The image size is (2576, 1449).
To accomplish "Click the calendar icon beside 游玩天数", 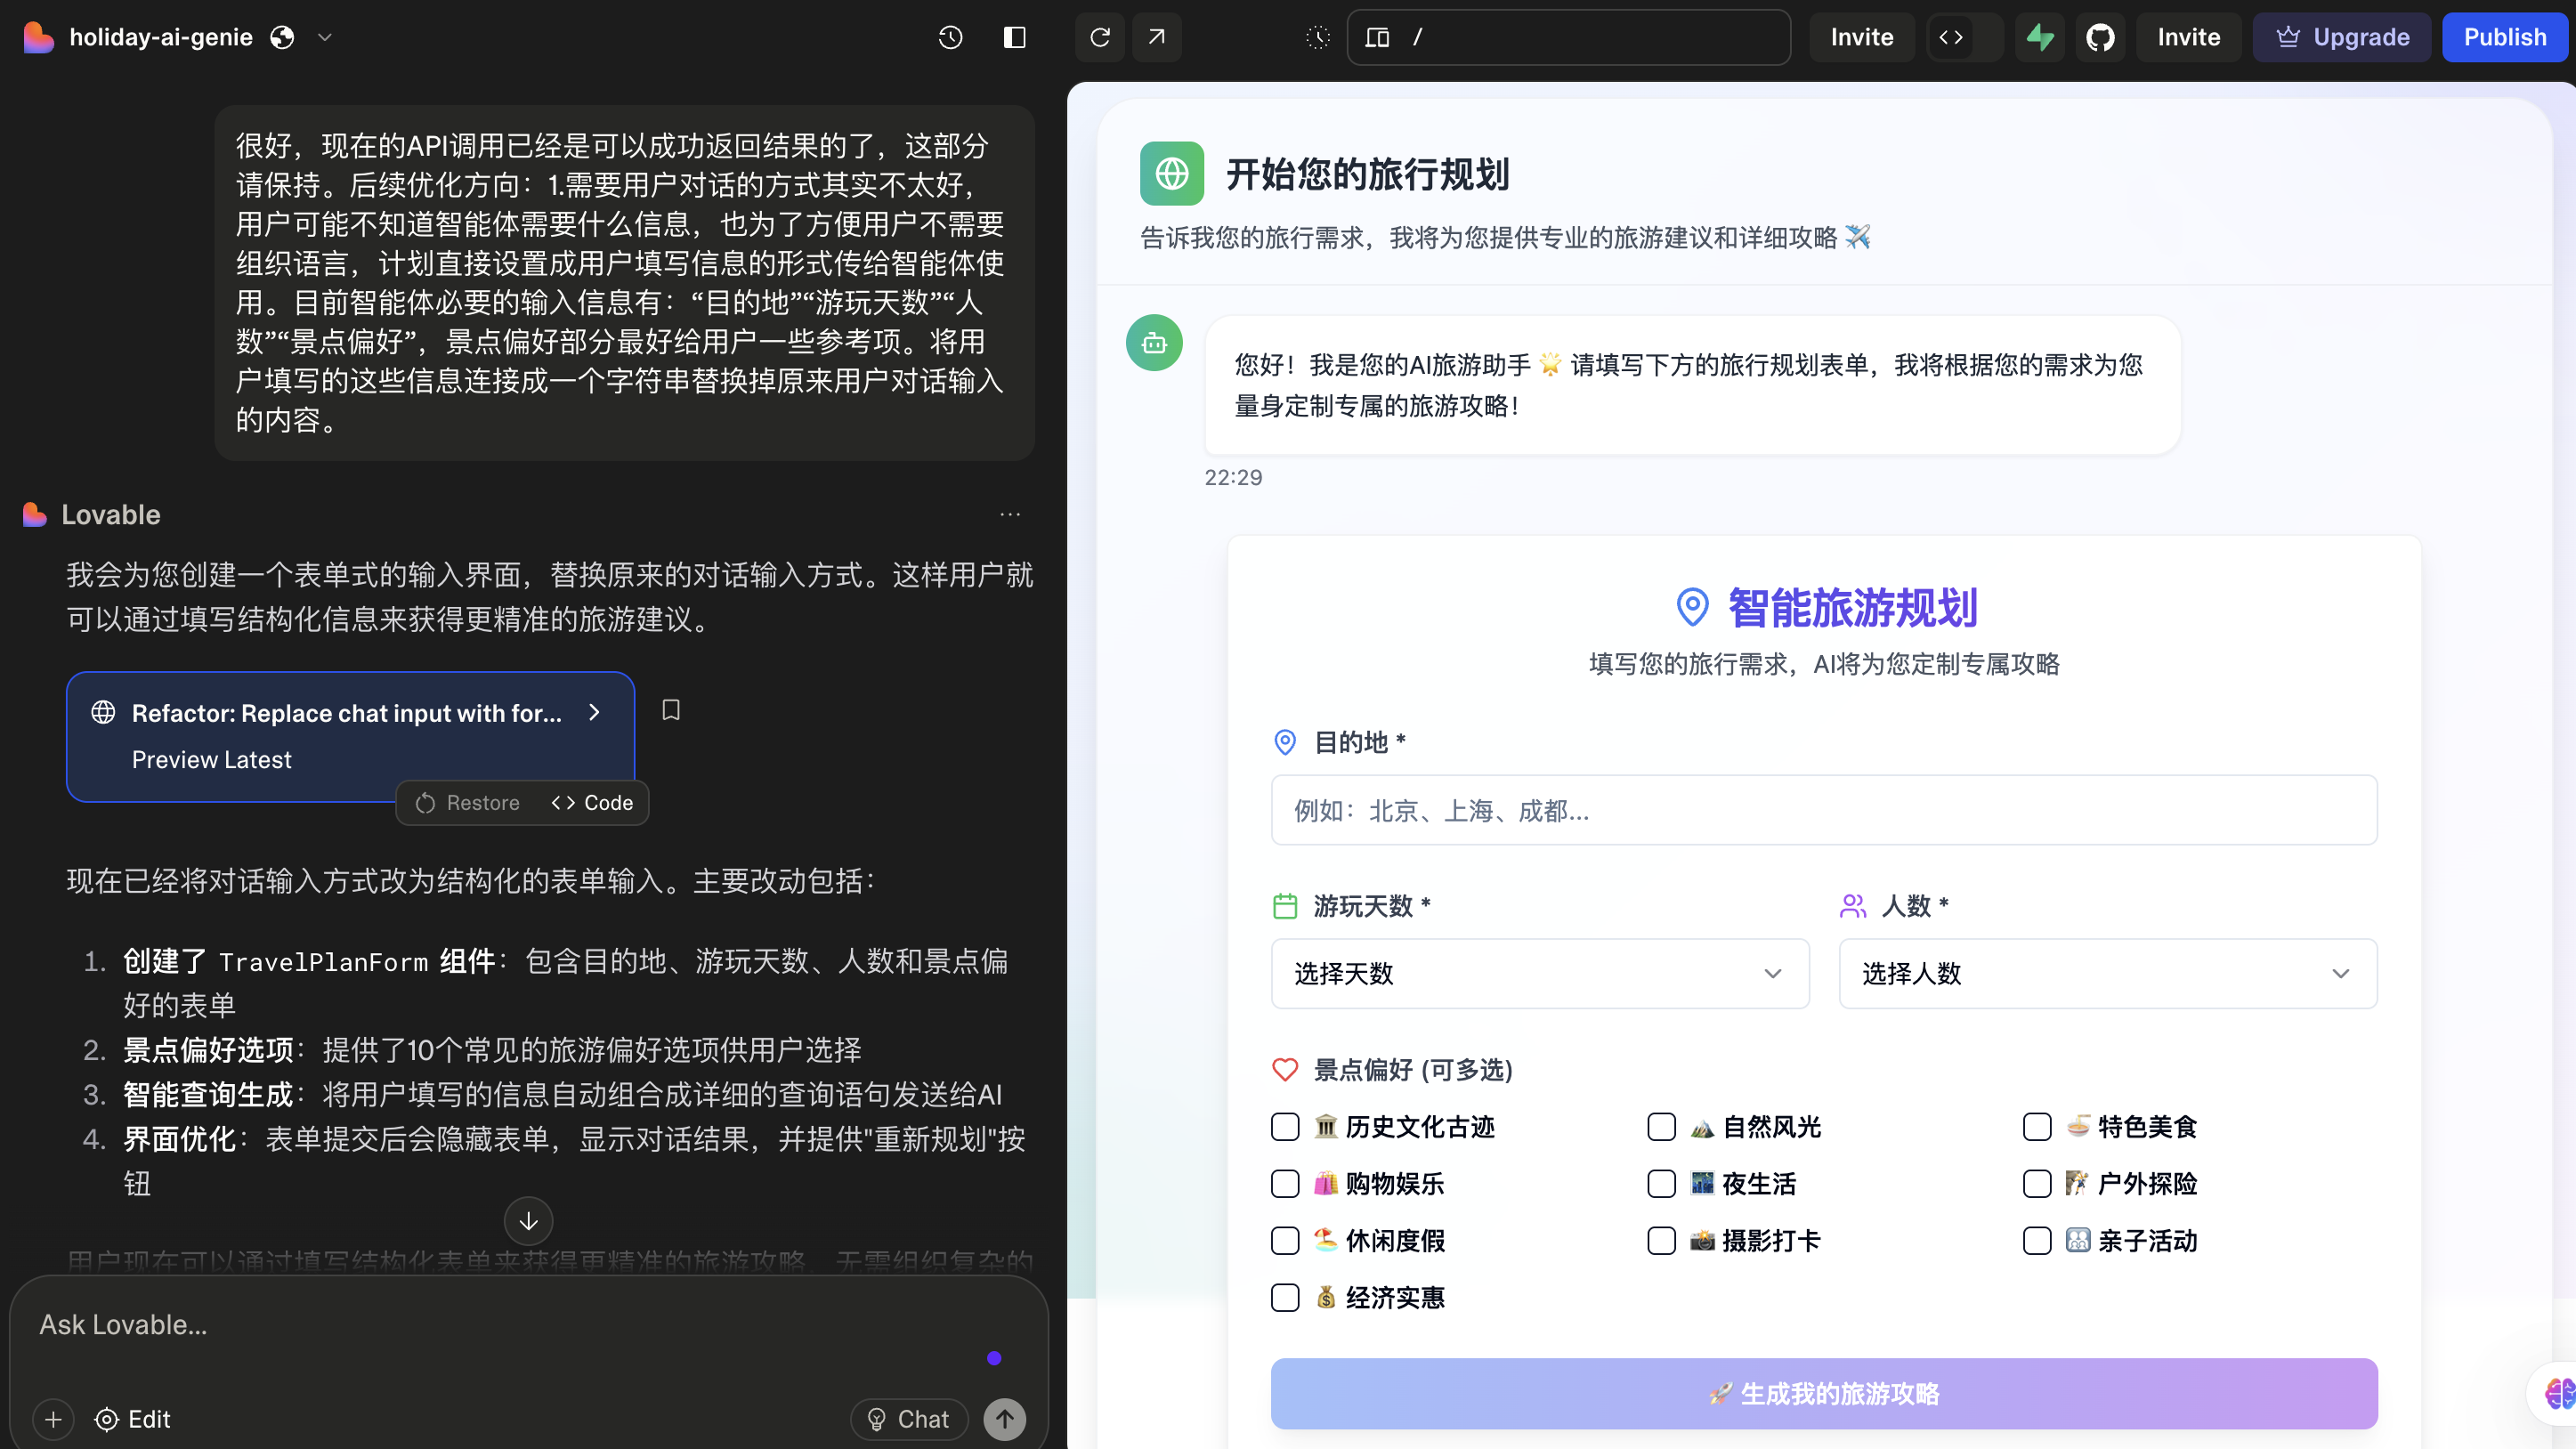I will pyautogui.click(x=1285, y=906).
